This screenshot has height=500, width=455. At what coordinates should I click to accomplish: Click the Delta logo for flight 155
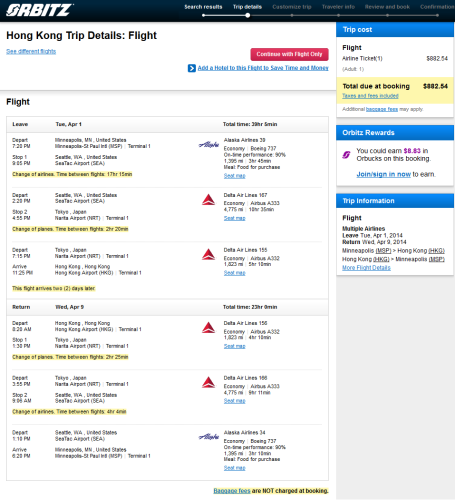pos(209,254)
